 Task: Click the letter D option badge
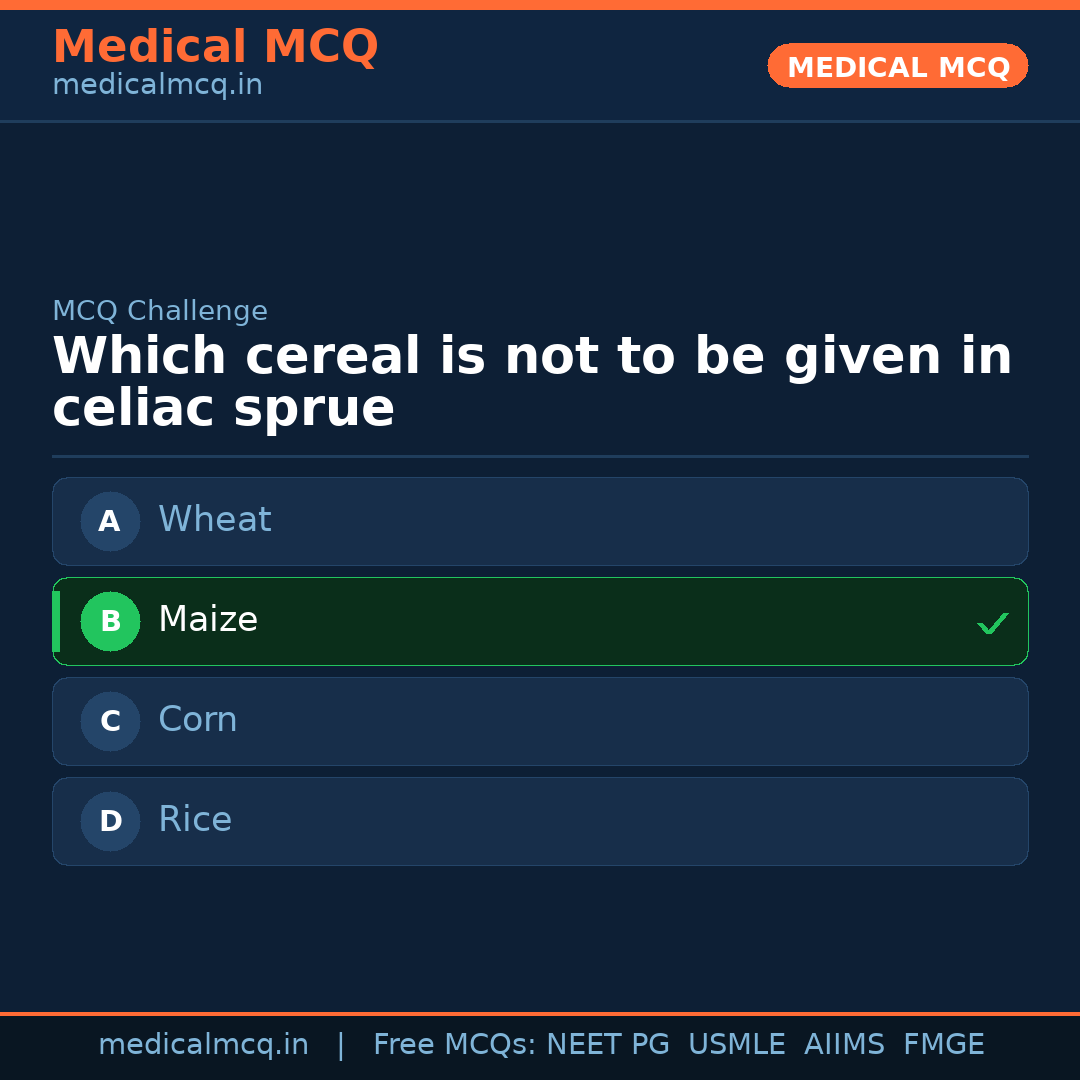pyautogui.click(x=110, y=821)
